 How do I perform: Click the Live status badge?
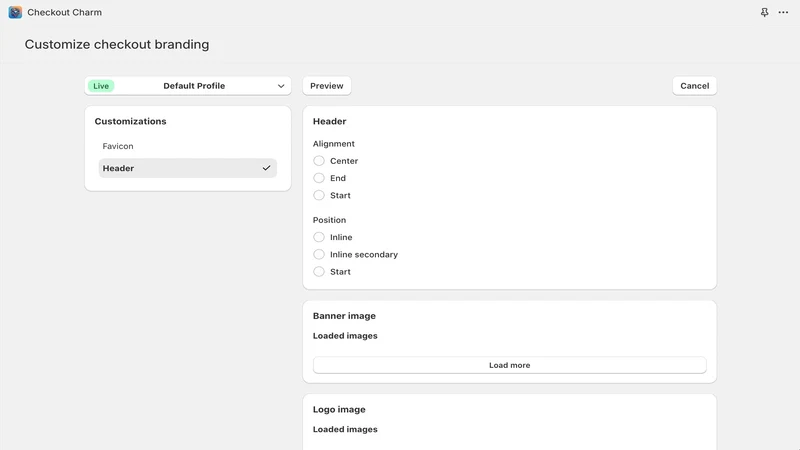[101, 86]
